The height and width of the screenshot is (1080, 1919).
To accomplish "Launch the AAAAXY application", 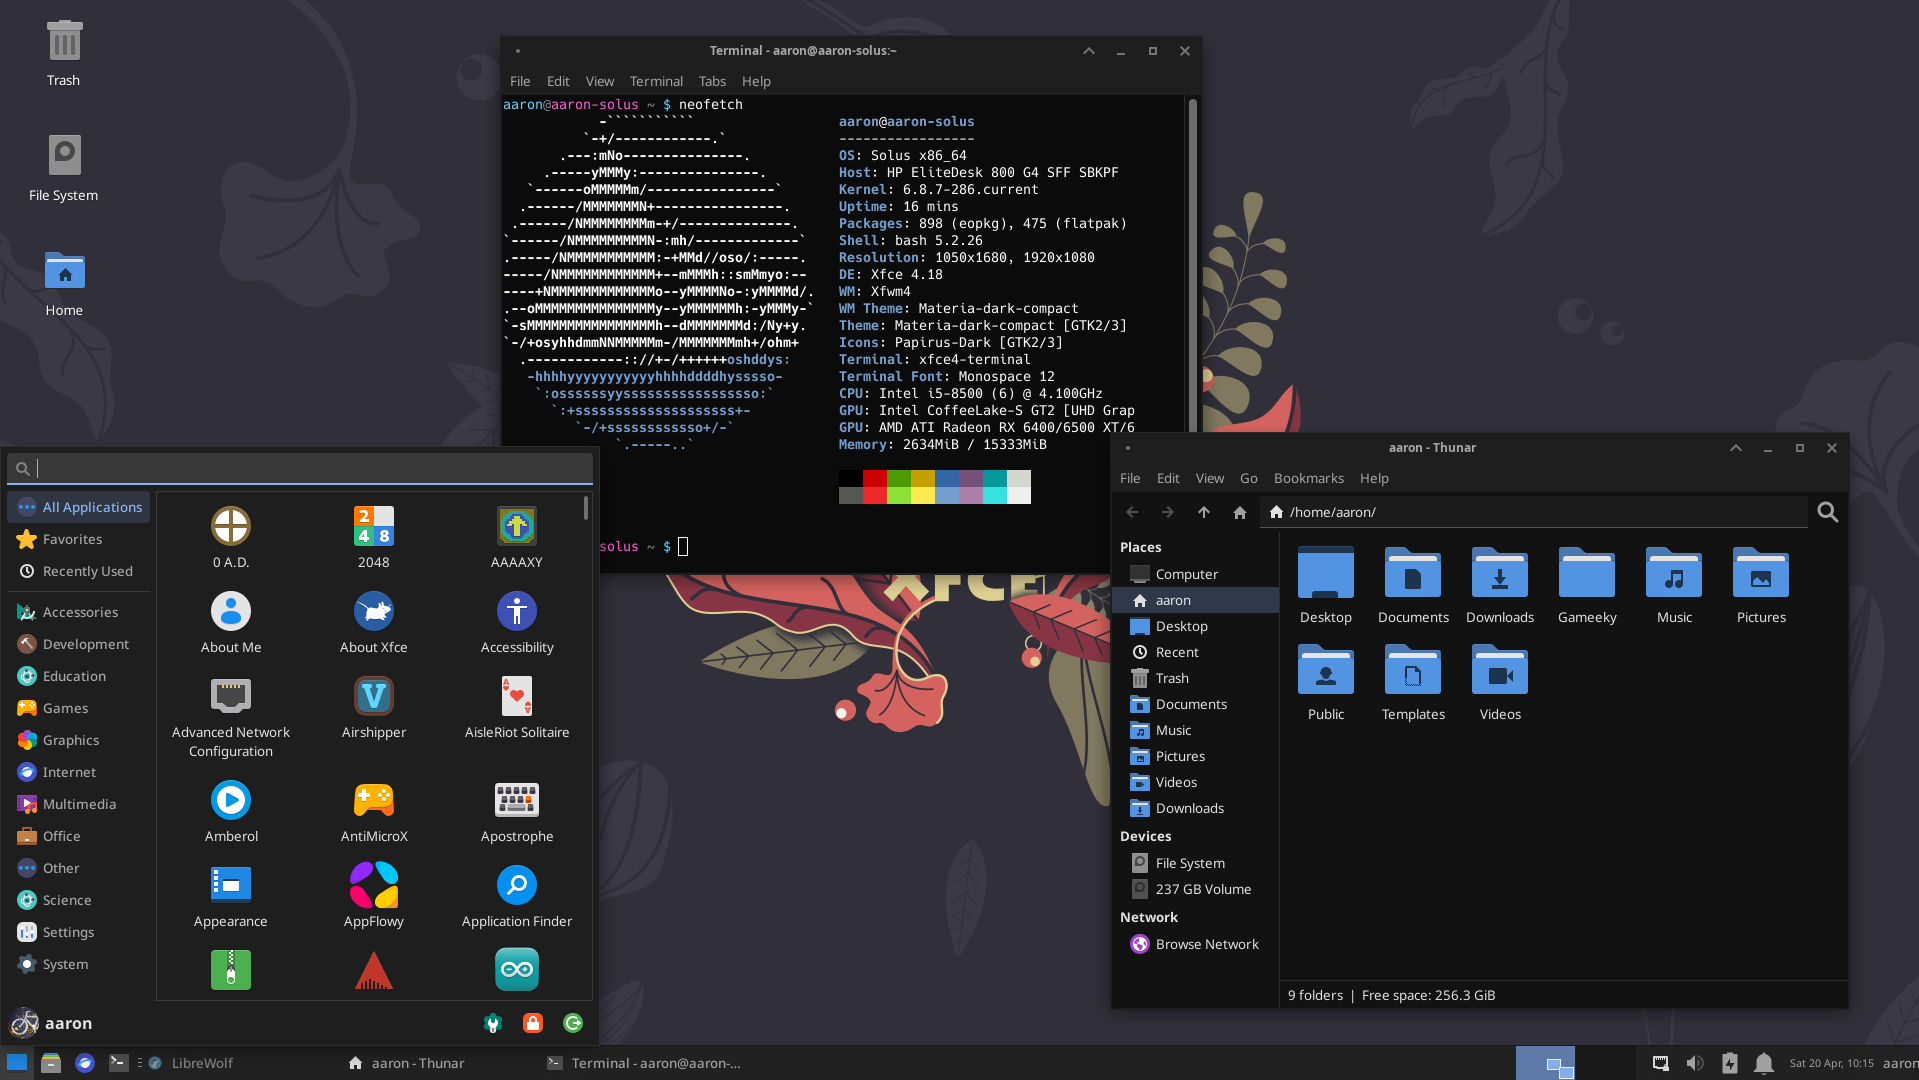I will pyautogui.click(x=517, y=527).
